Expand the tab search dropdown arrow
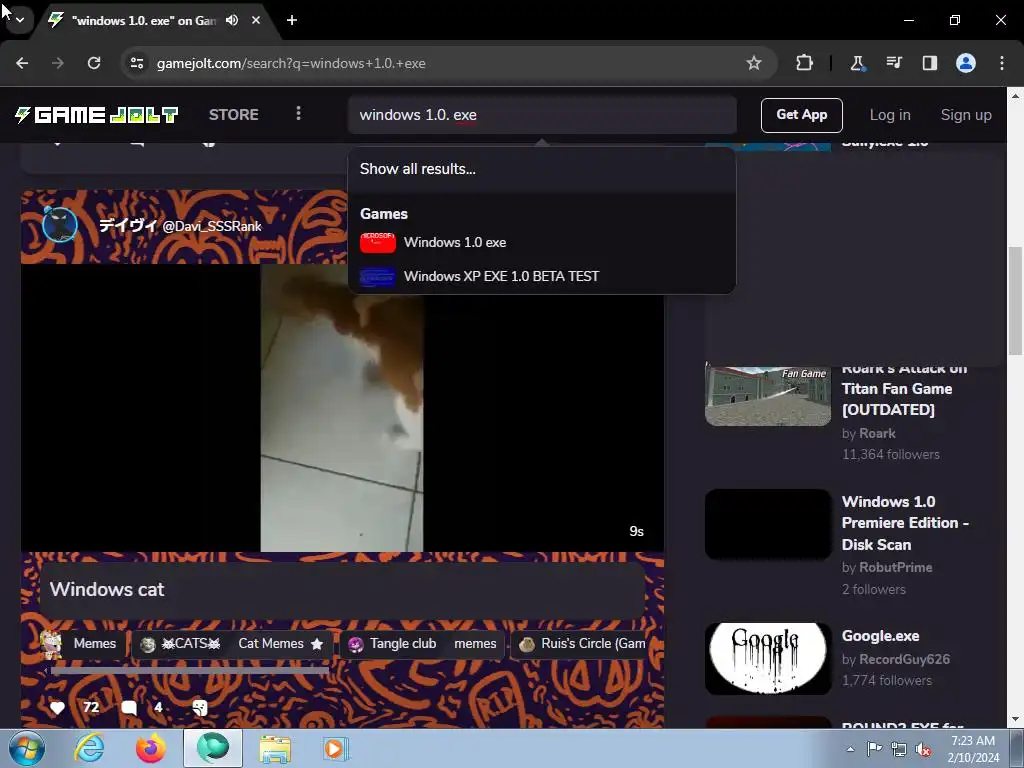 tap(20, 20)
